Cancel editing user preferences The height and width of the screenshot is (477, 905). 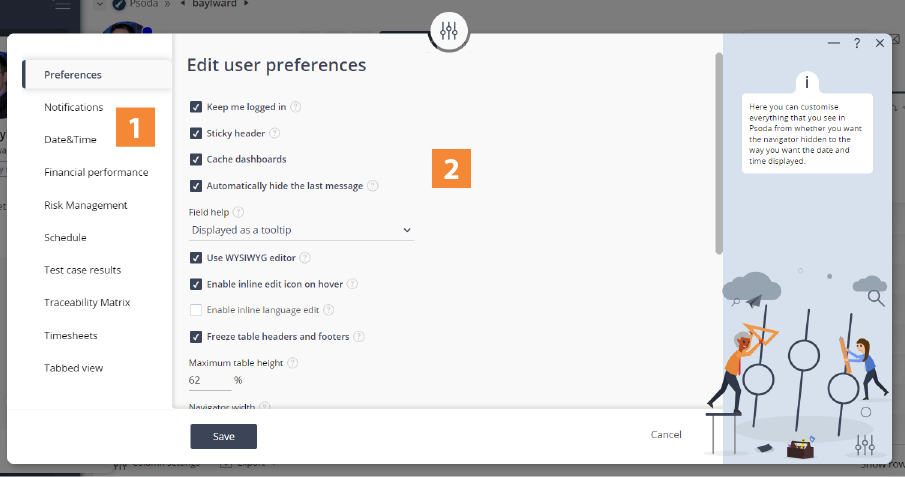coord(666,434)
